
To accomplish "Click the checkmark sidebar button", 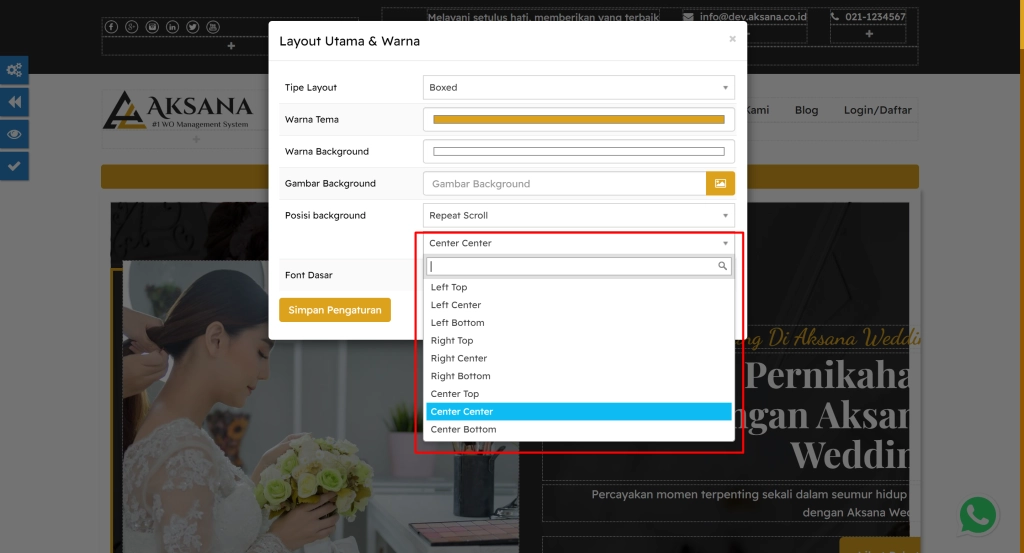I will click(x=14, y=166).
